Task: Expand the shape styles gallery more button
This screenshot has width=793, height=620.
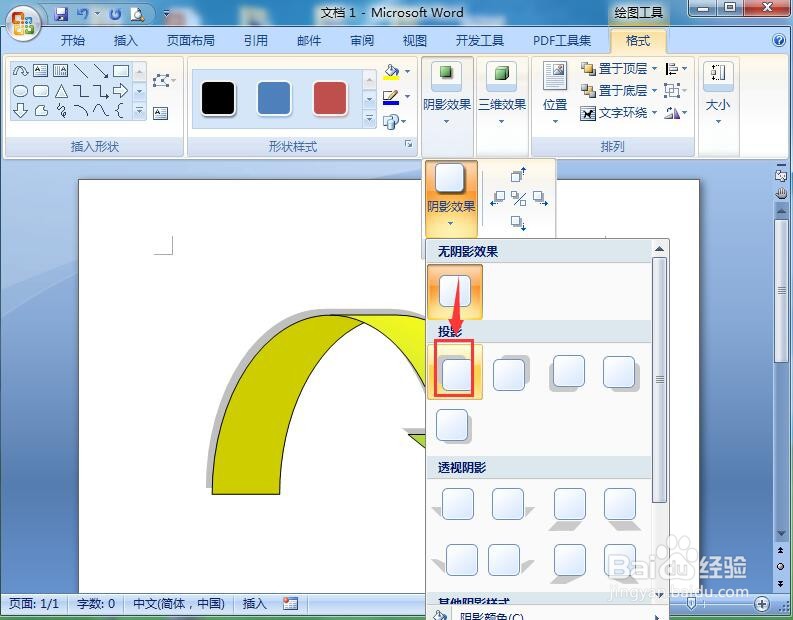Action: (x=369, y=118)
